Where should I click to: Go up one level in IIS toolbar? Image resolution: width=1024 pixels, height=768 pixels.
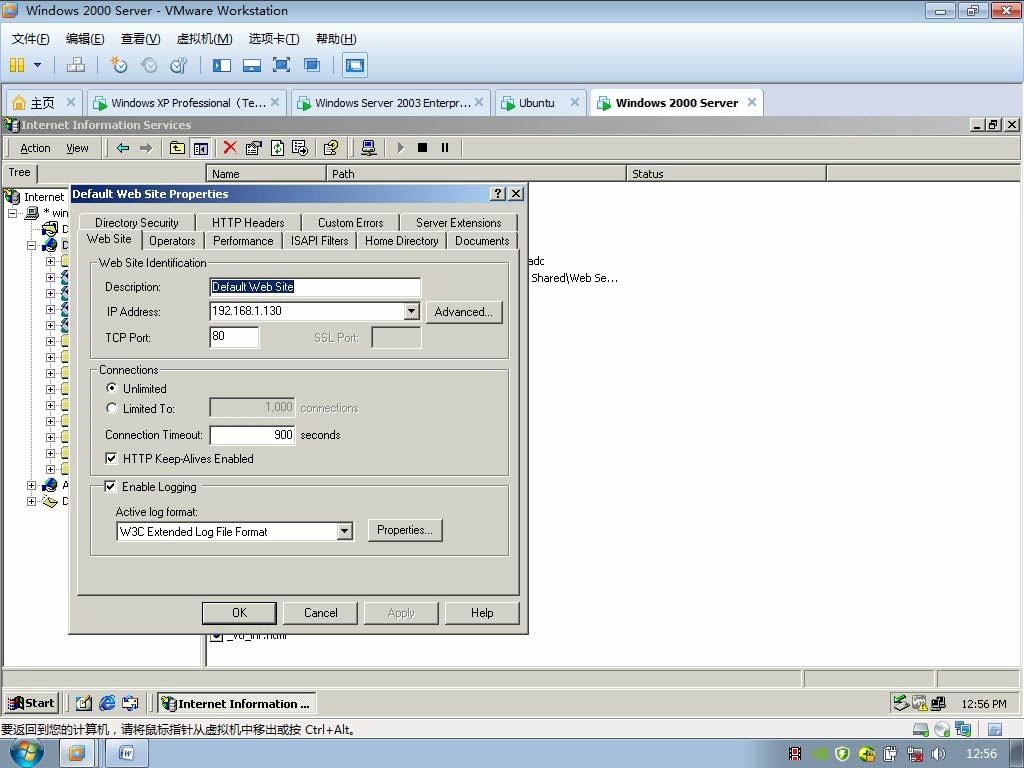(x=177, y=148)
